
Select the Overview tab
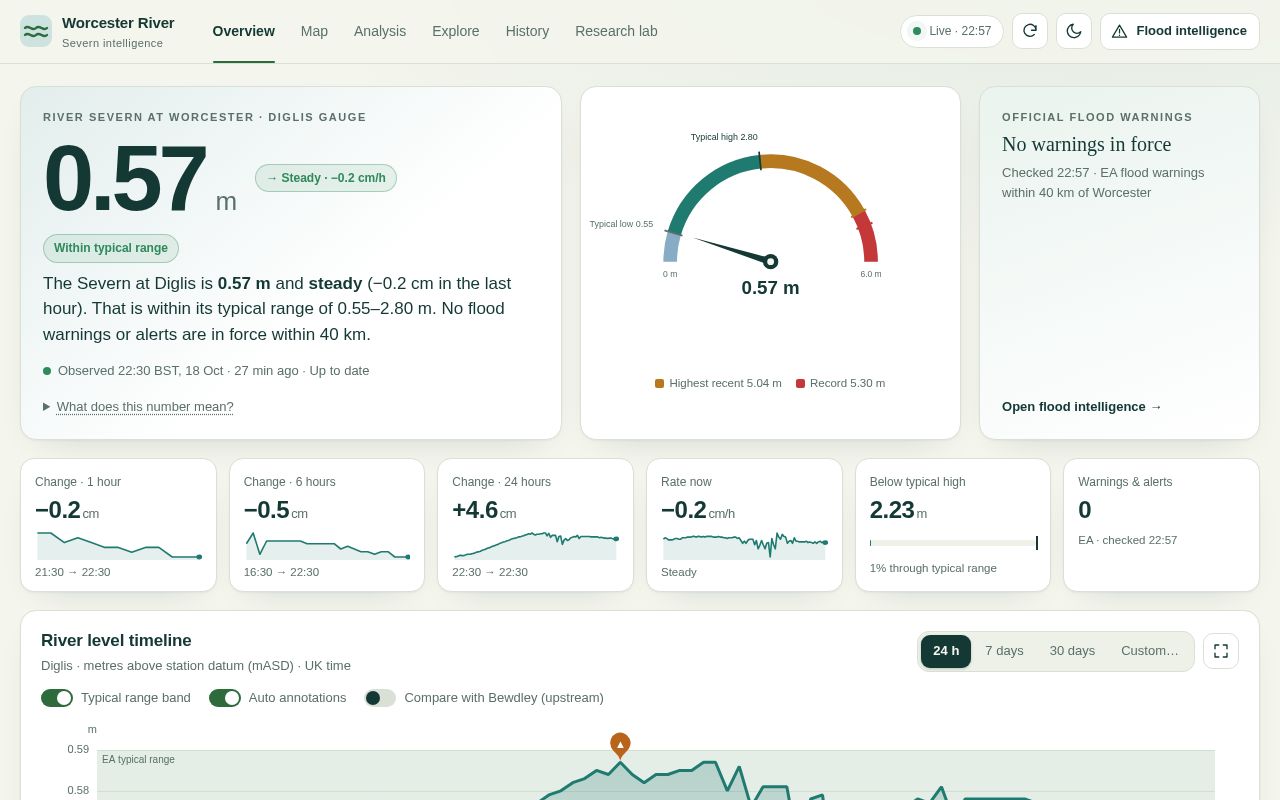244,31
